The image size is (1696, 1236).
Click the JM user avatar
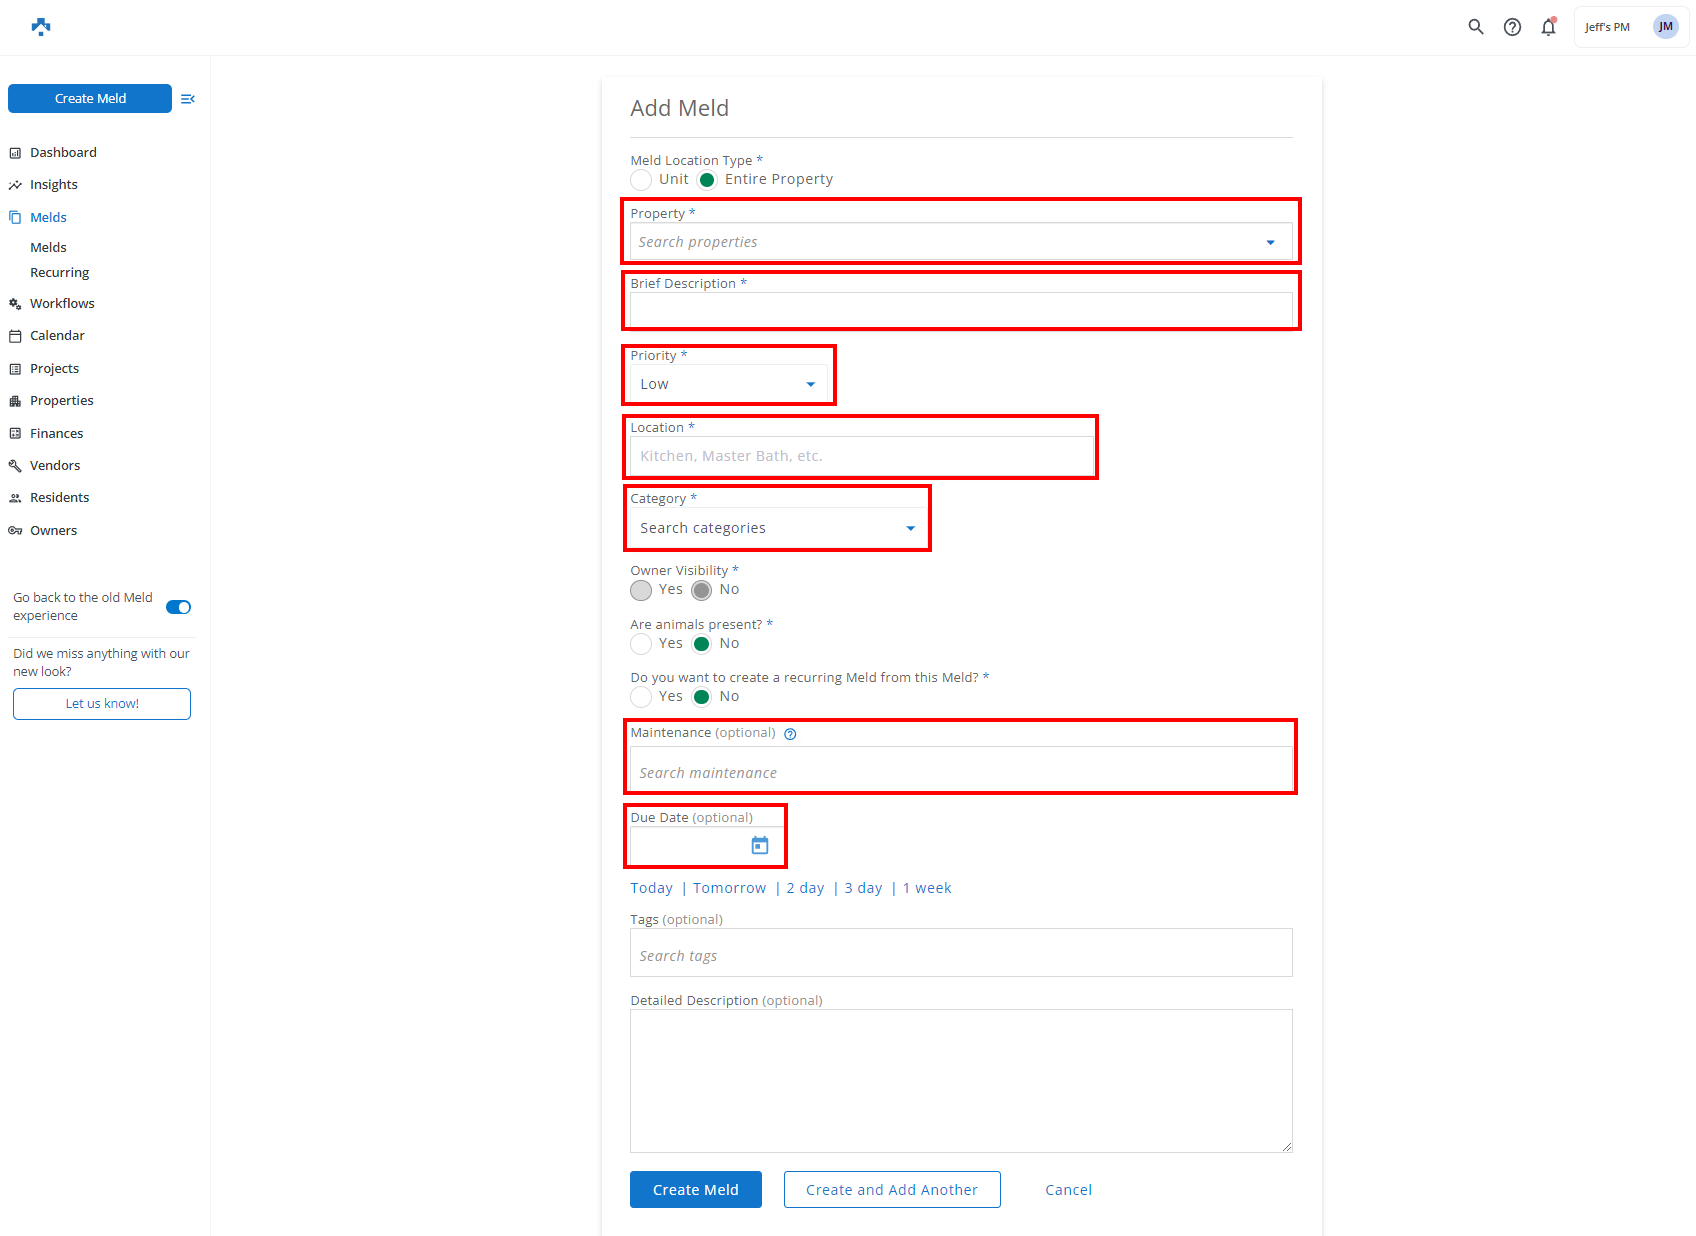(1665, 27)
